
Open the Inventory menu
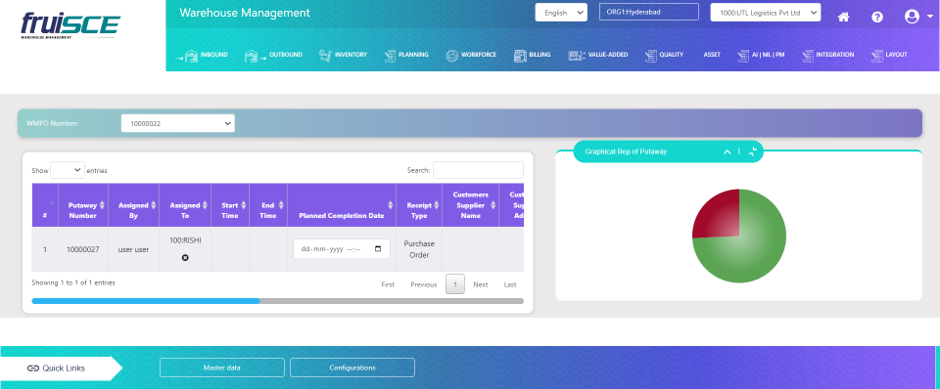coord(343,55)
